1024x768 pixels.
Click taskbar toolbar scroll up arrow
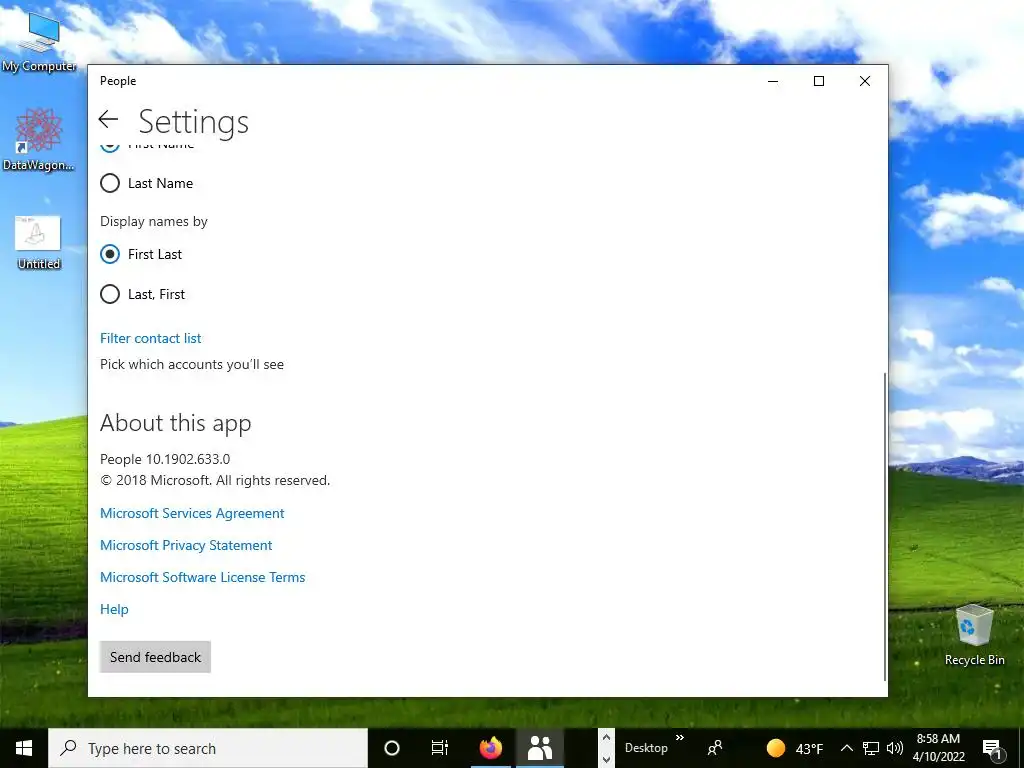coord(606,738)
